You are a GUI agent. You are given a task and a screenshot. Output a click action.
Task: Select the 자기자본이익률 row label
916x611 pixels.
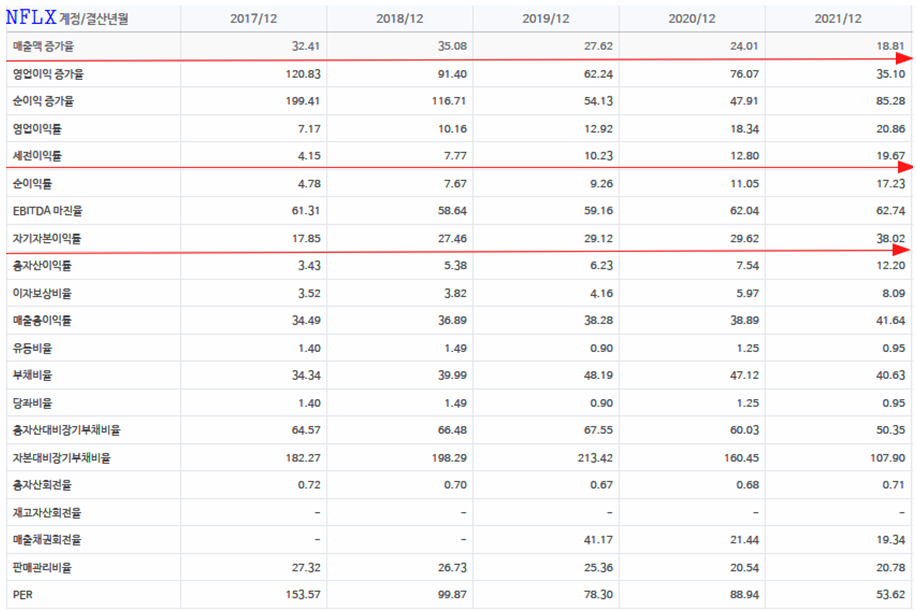coord(47,239)
